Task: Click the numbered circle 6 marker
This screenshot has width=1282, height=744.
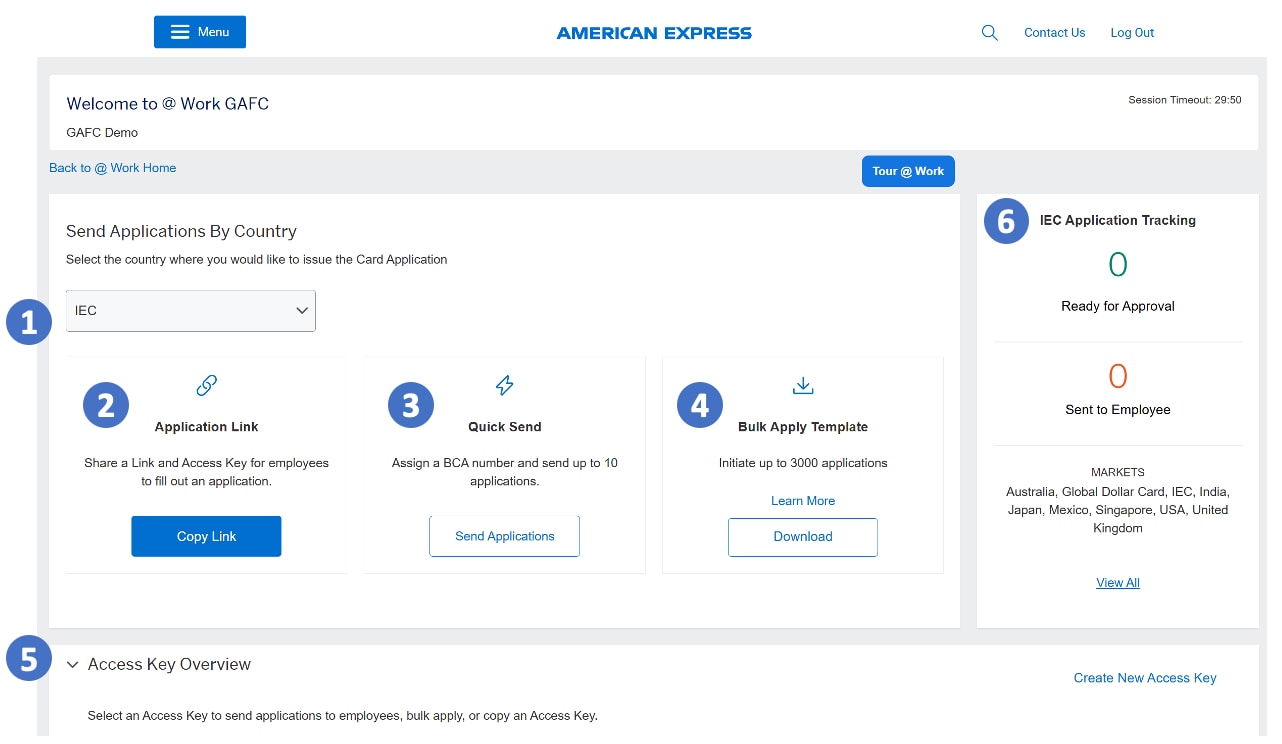Action: pos(1006,221)
